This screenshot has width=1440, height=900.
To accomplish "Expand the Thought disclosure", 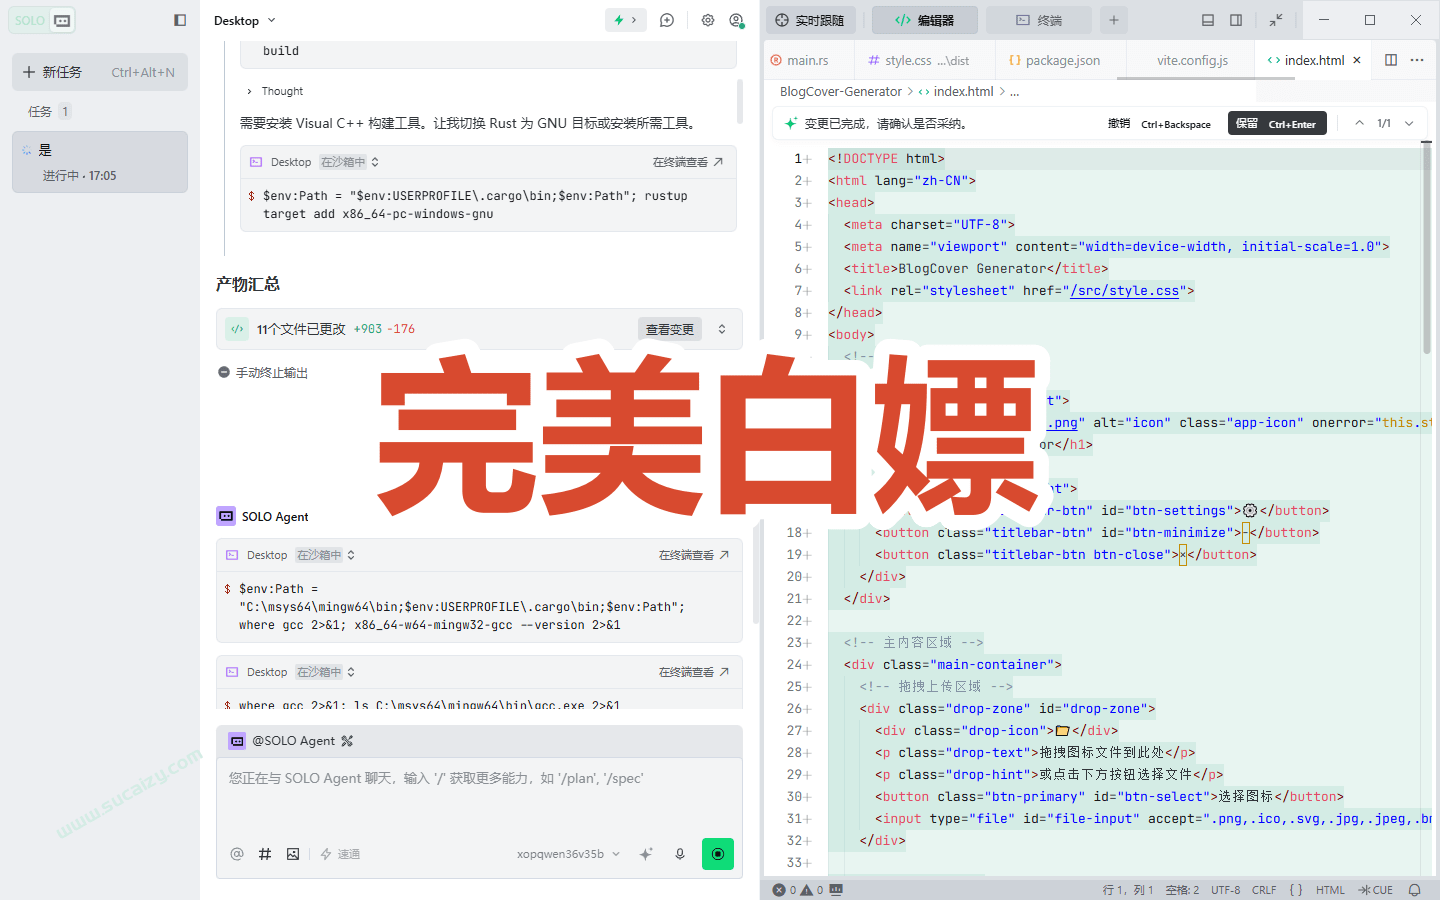I will click(274, 91).
